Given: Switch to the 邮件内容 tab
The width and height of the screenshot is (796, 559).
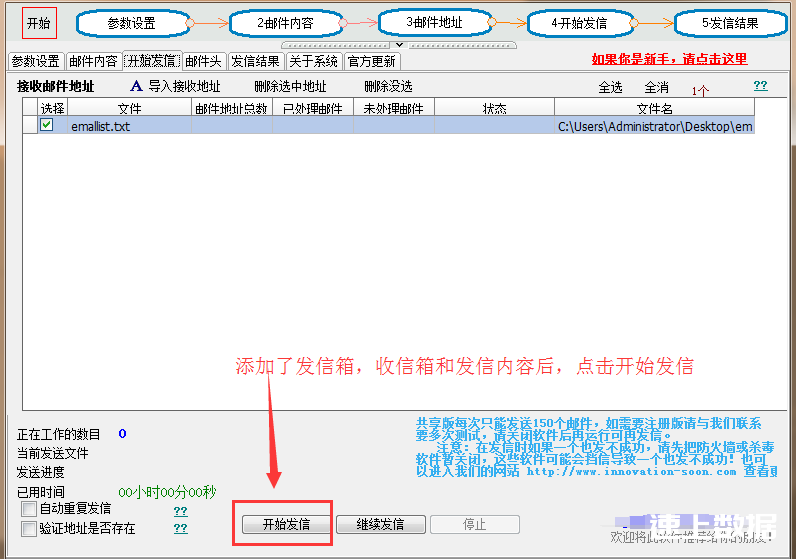Looking at the screenshot, I should point(93,61).
